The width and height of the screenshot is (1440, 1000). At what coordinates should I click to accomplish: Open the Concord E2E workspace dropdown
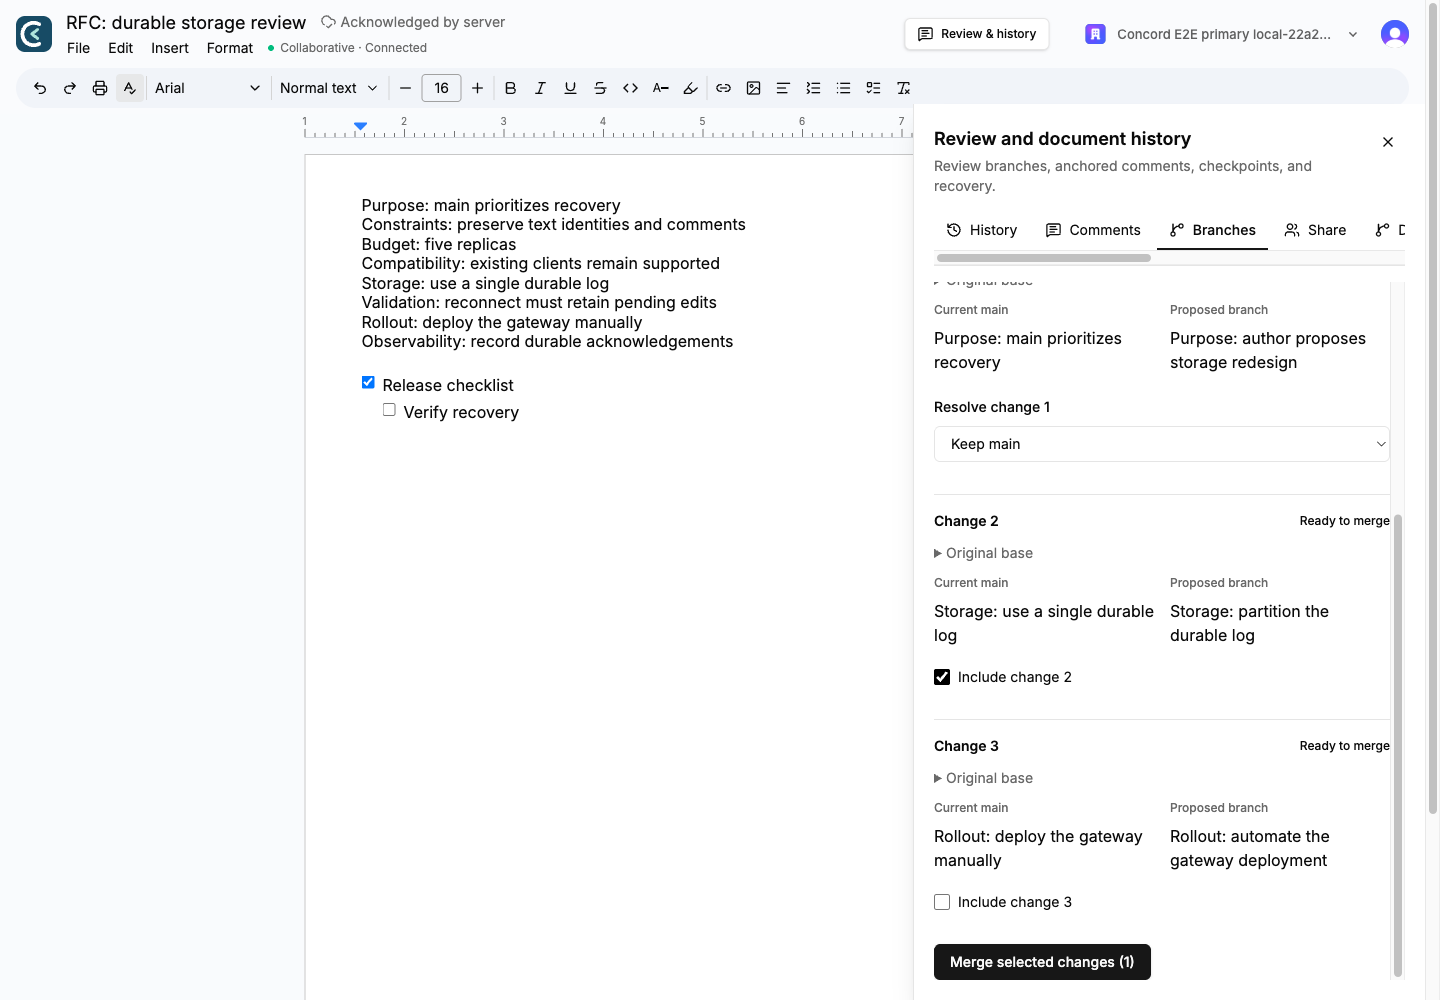pos(1222,34)
